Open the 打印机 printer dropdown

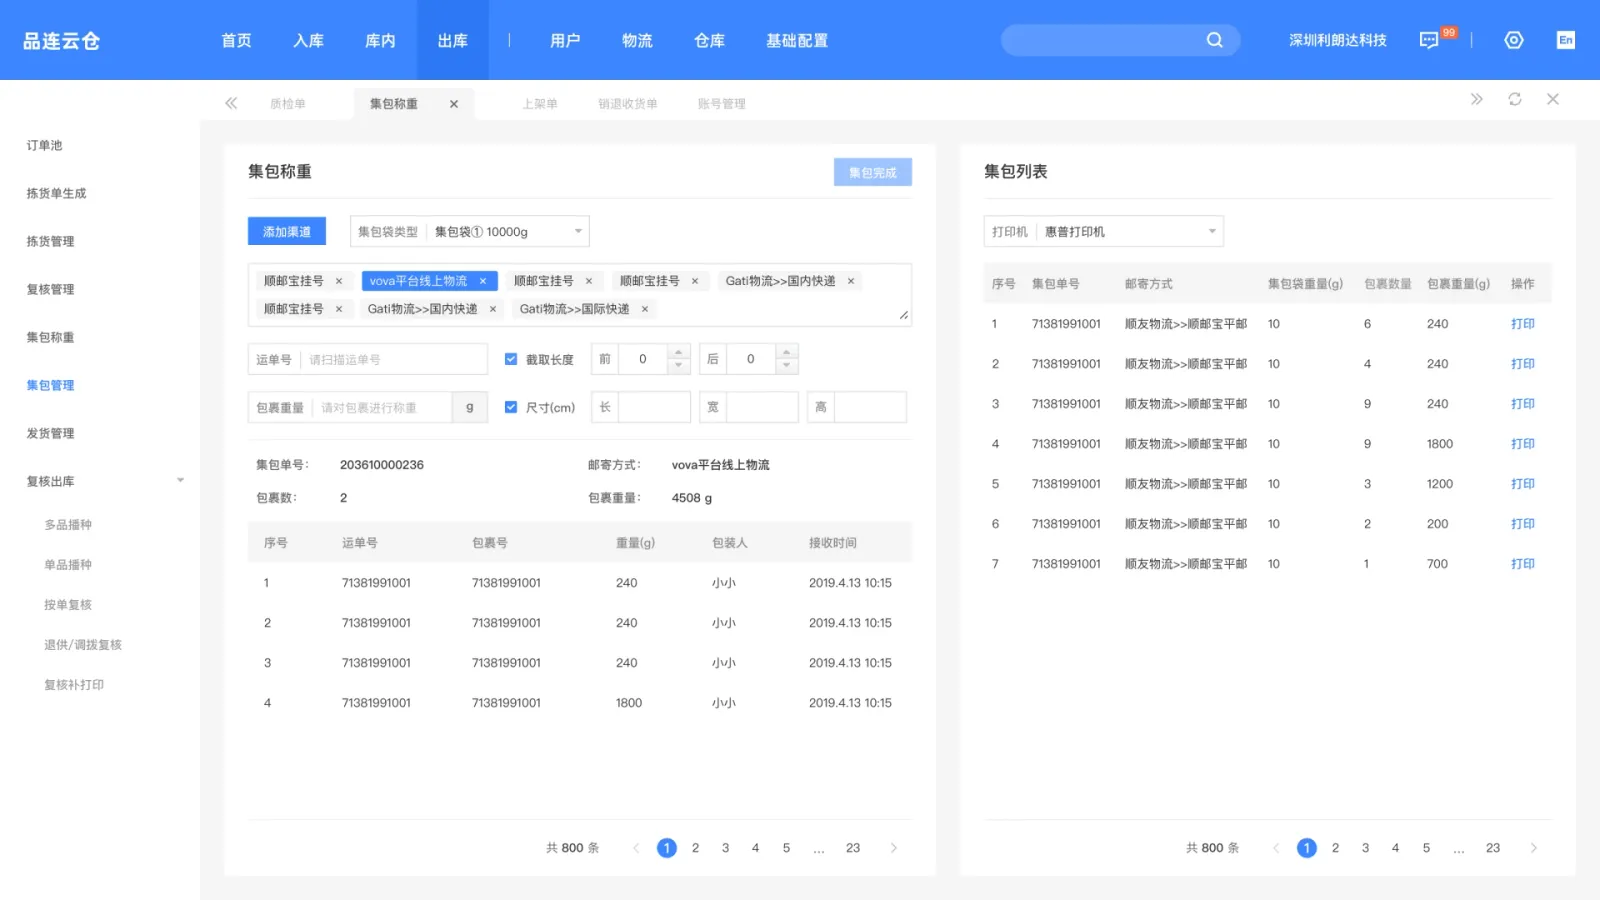tap(1104, 231)
